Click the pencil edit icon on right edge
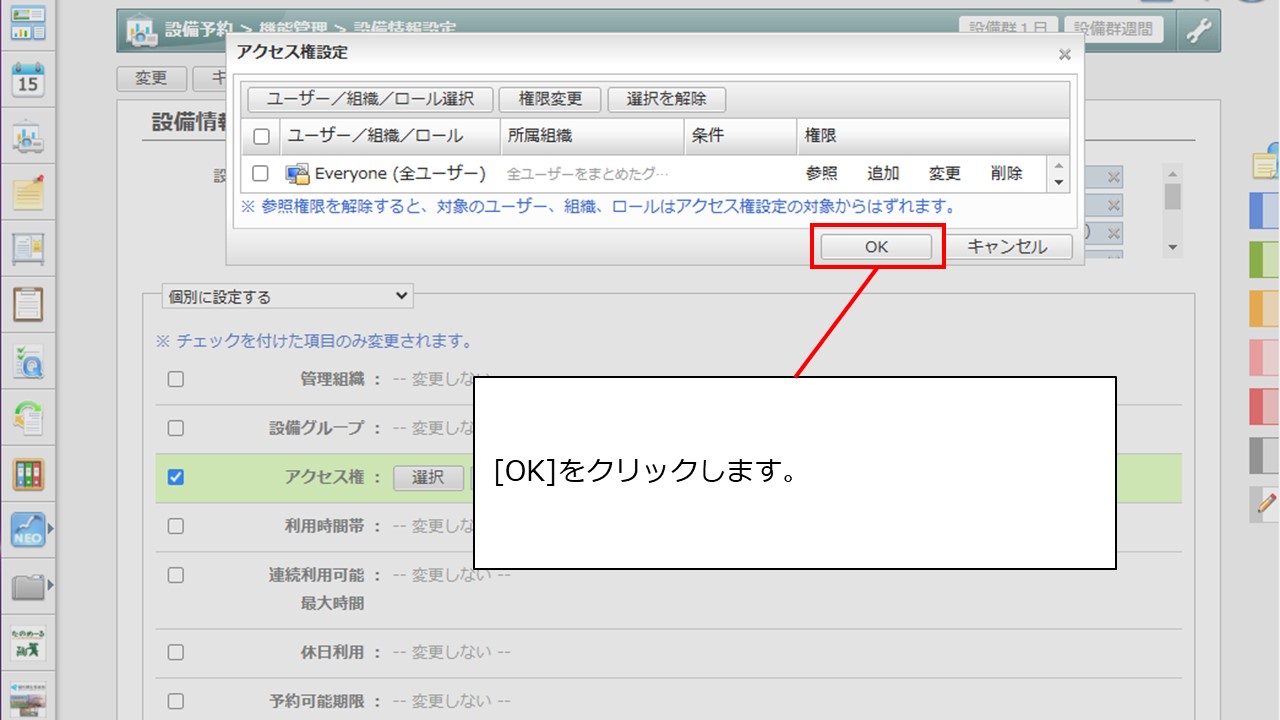This screenshot has height=720, width=1280. point(1266,505)
